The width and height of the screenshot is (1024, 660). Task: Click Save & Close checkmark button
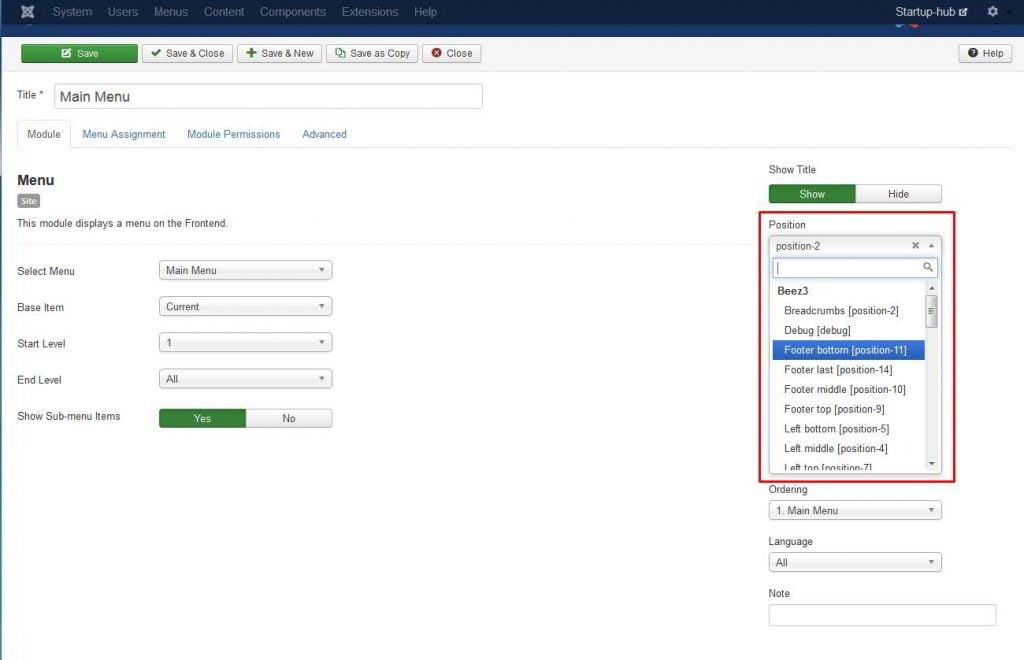click(187, 53)
